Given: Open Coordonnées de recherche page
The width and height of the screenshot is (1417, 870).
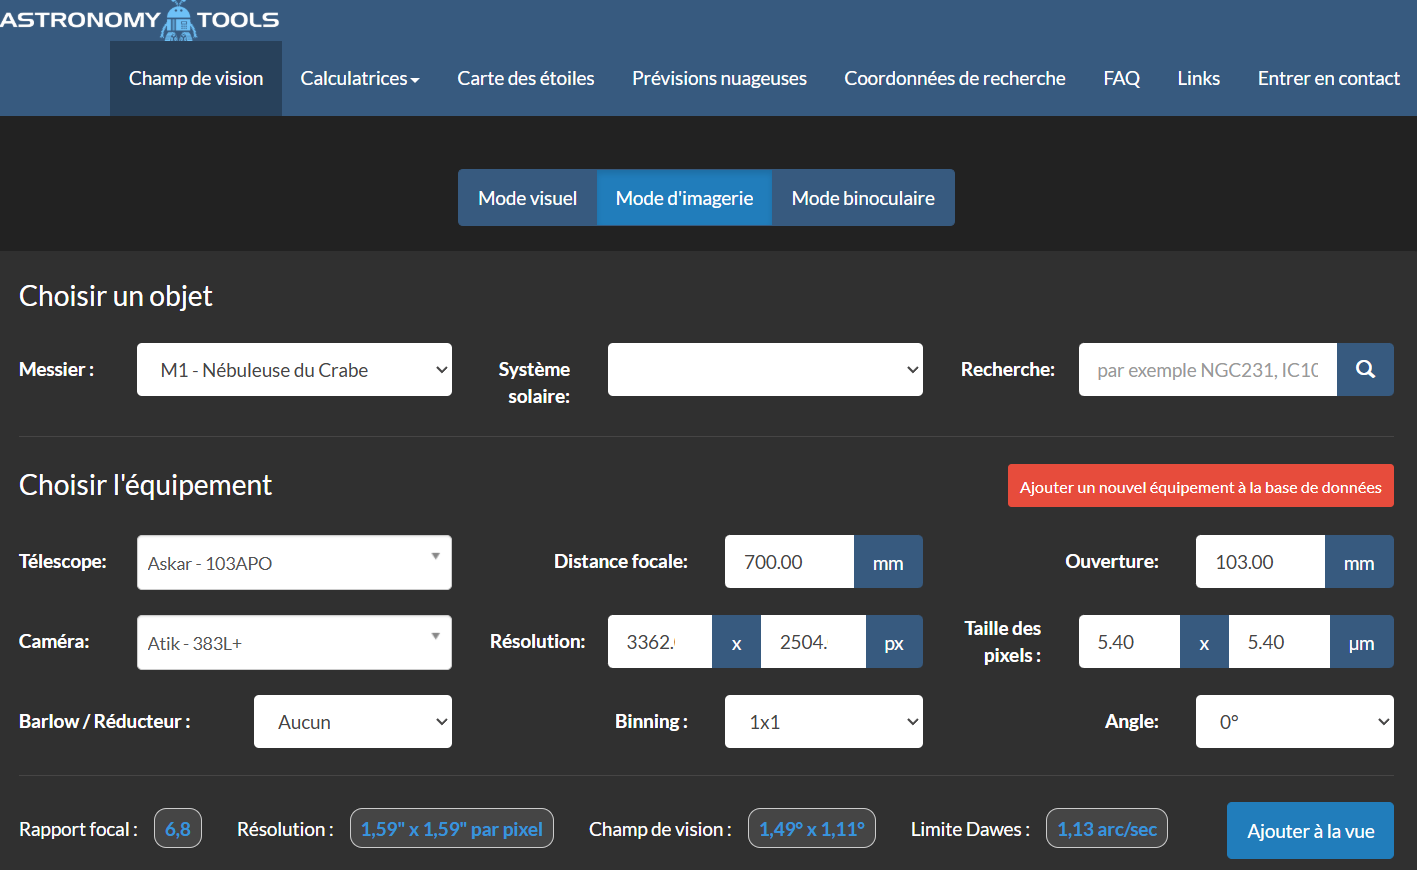Looking at the screenshot, I should coord(955,78).
